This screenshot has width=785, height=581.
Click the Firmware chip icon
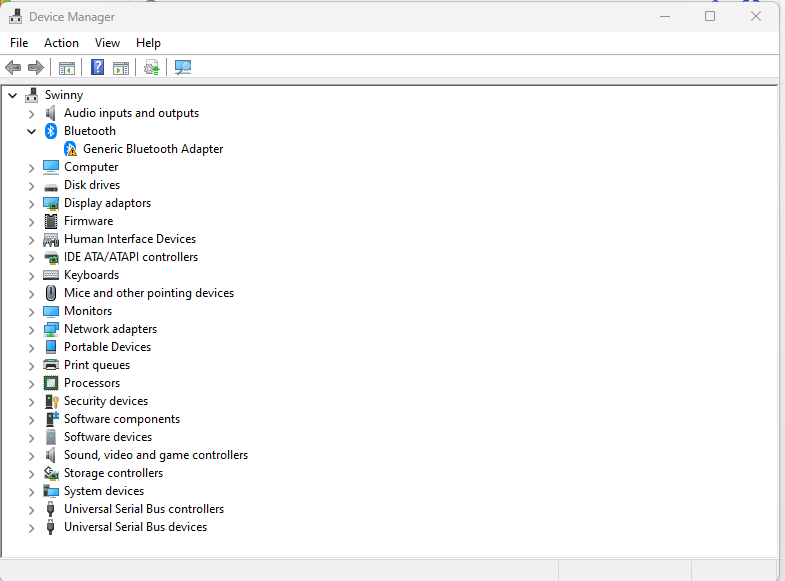[51, 221]
